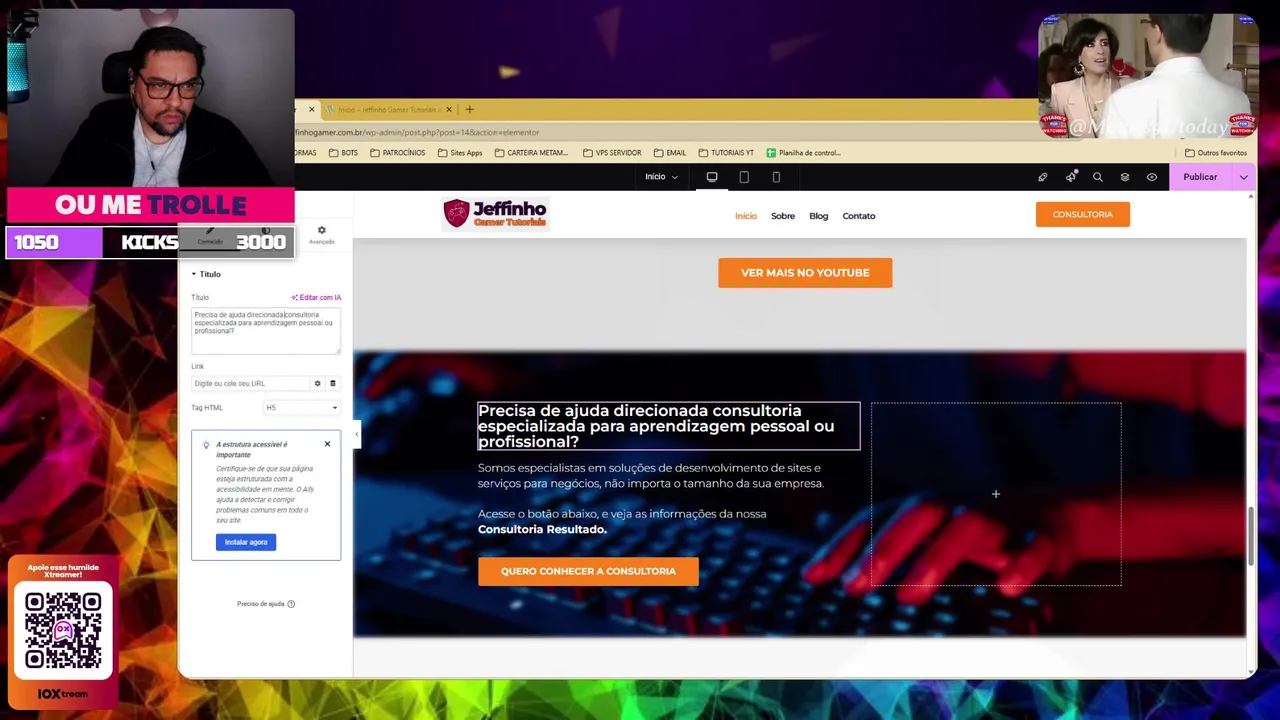Open the BOTS bookmarks folder
Screen dimensions: 1280x720
pos(342,153)
